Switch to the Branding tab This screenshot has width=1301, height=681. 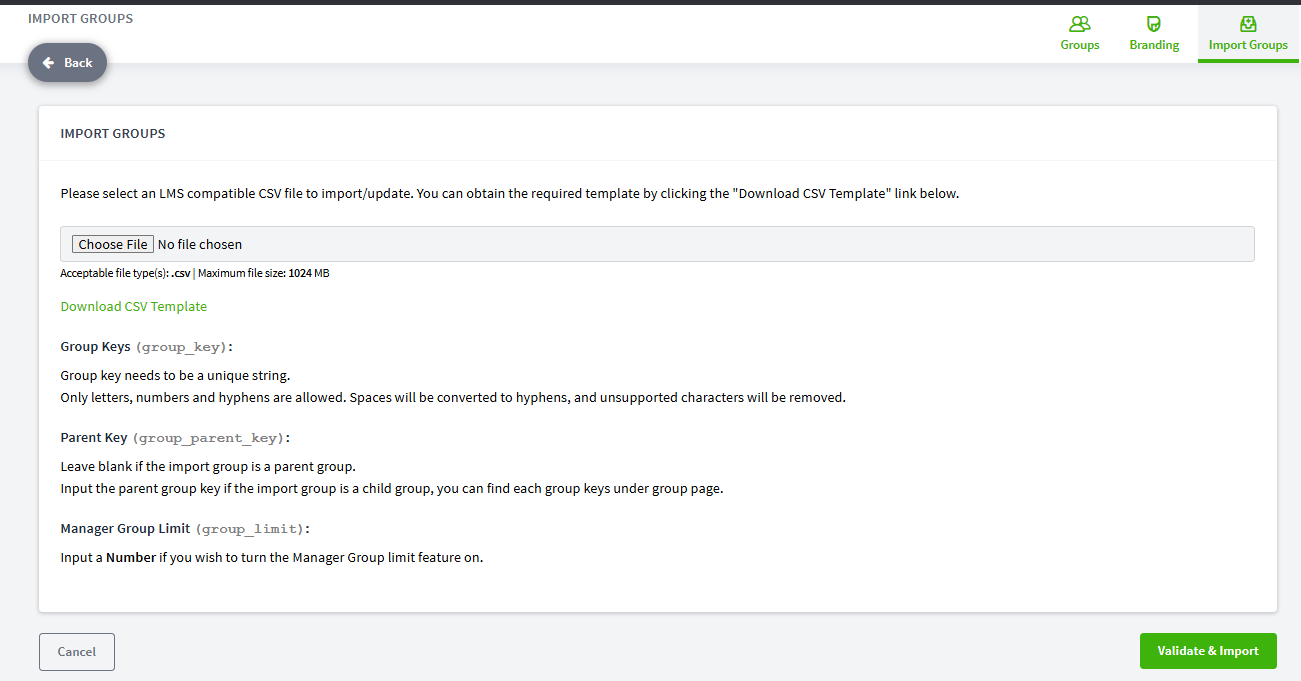[1154, 34]
